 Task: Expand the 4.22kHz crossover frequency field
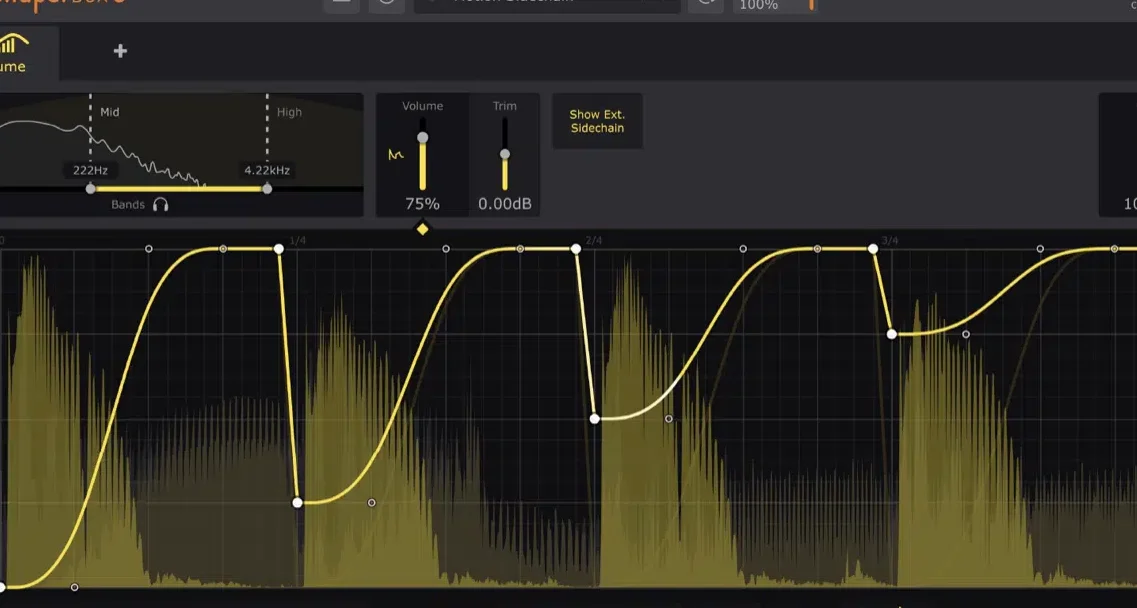(265, 170)
